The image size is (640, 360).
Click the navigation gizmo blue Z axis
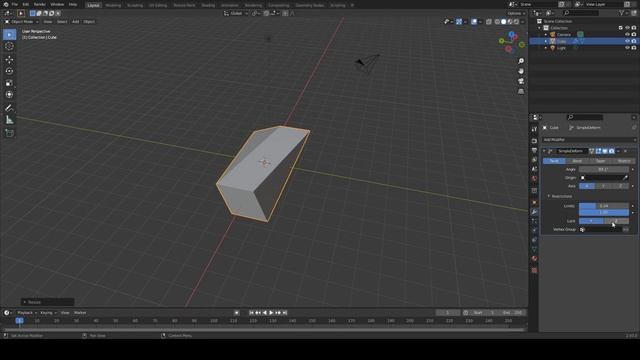(x=511, y=35)
